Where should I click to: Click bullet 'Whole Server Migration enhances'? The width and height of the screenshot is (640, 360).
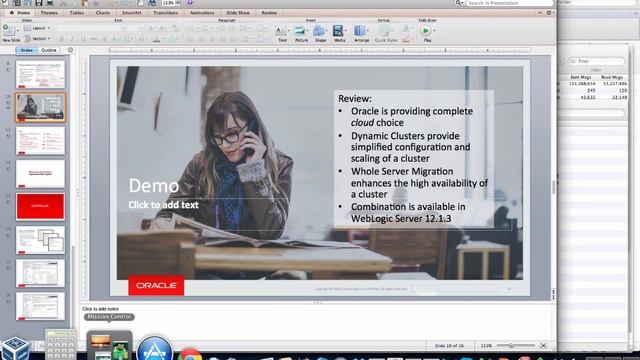[419, 183]
